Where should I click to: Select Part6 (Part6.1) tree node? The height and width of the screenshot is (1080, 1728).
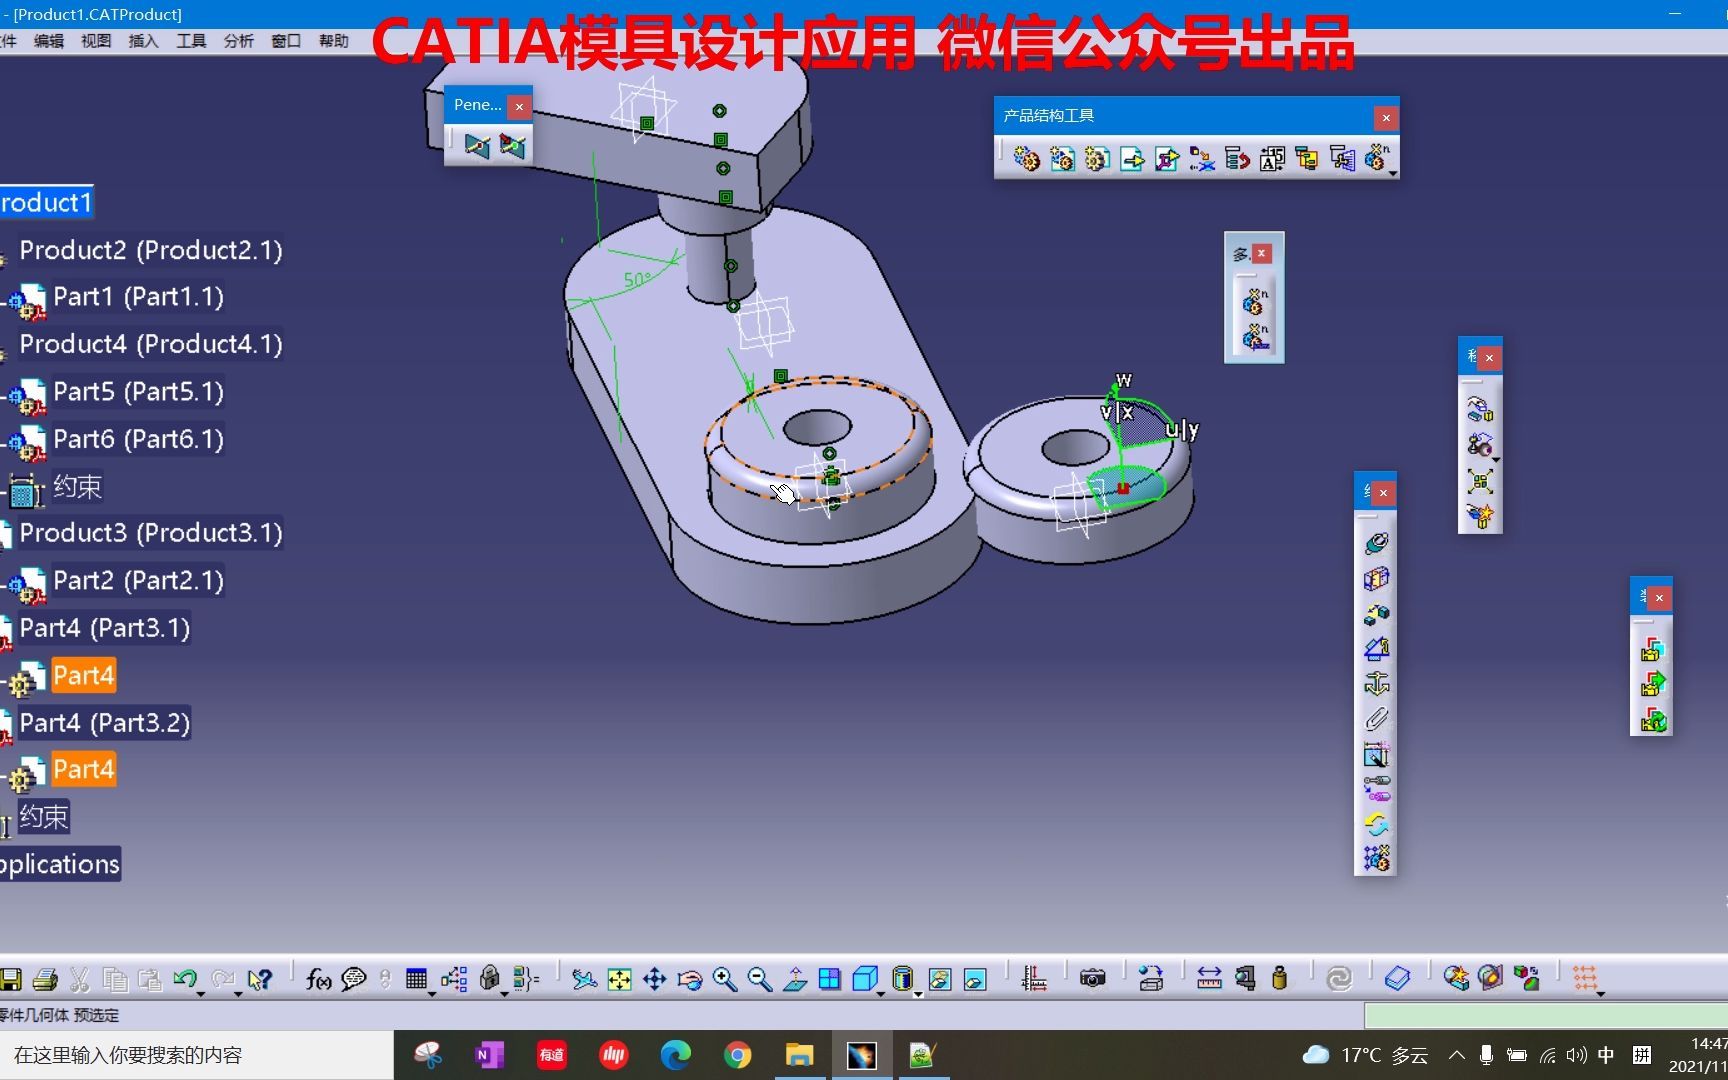point(138,439)
